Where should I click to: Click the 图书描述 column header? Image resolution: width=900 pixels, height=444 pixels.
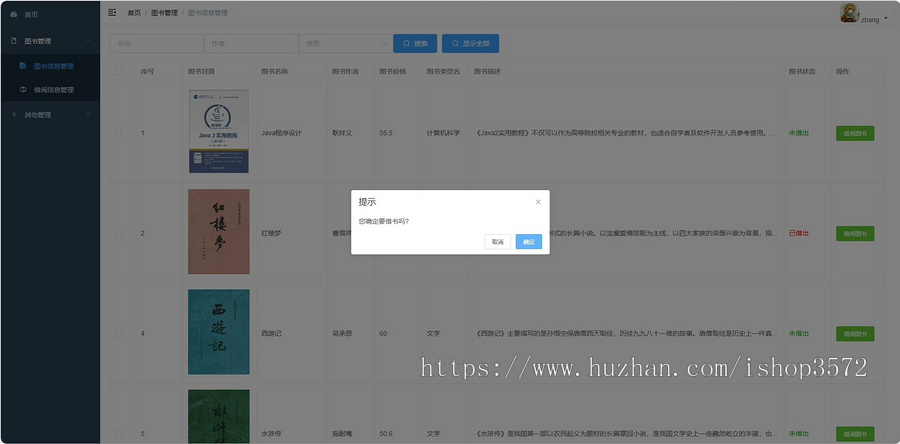(x=487, y=72)
